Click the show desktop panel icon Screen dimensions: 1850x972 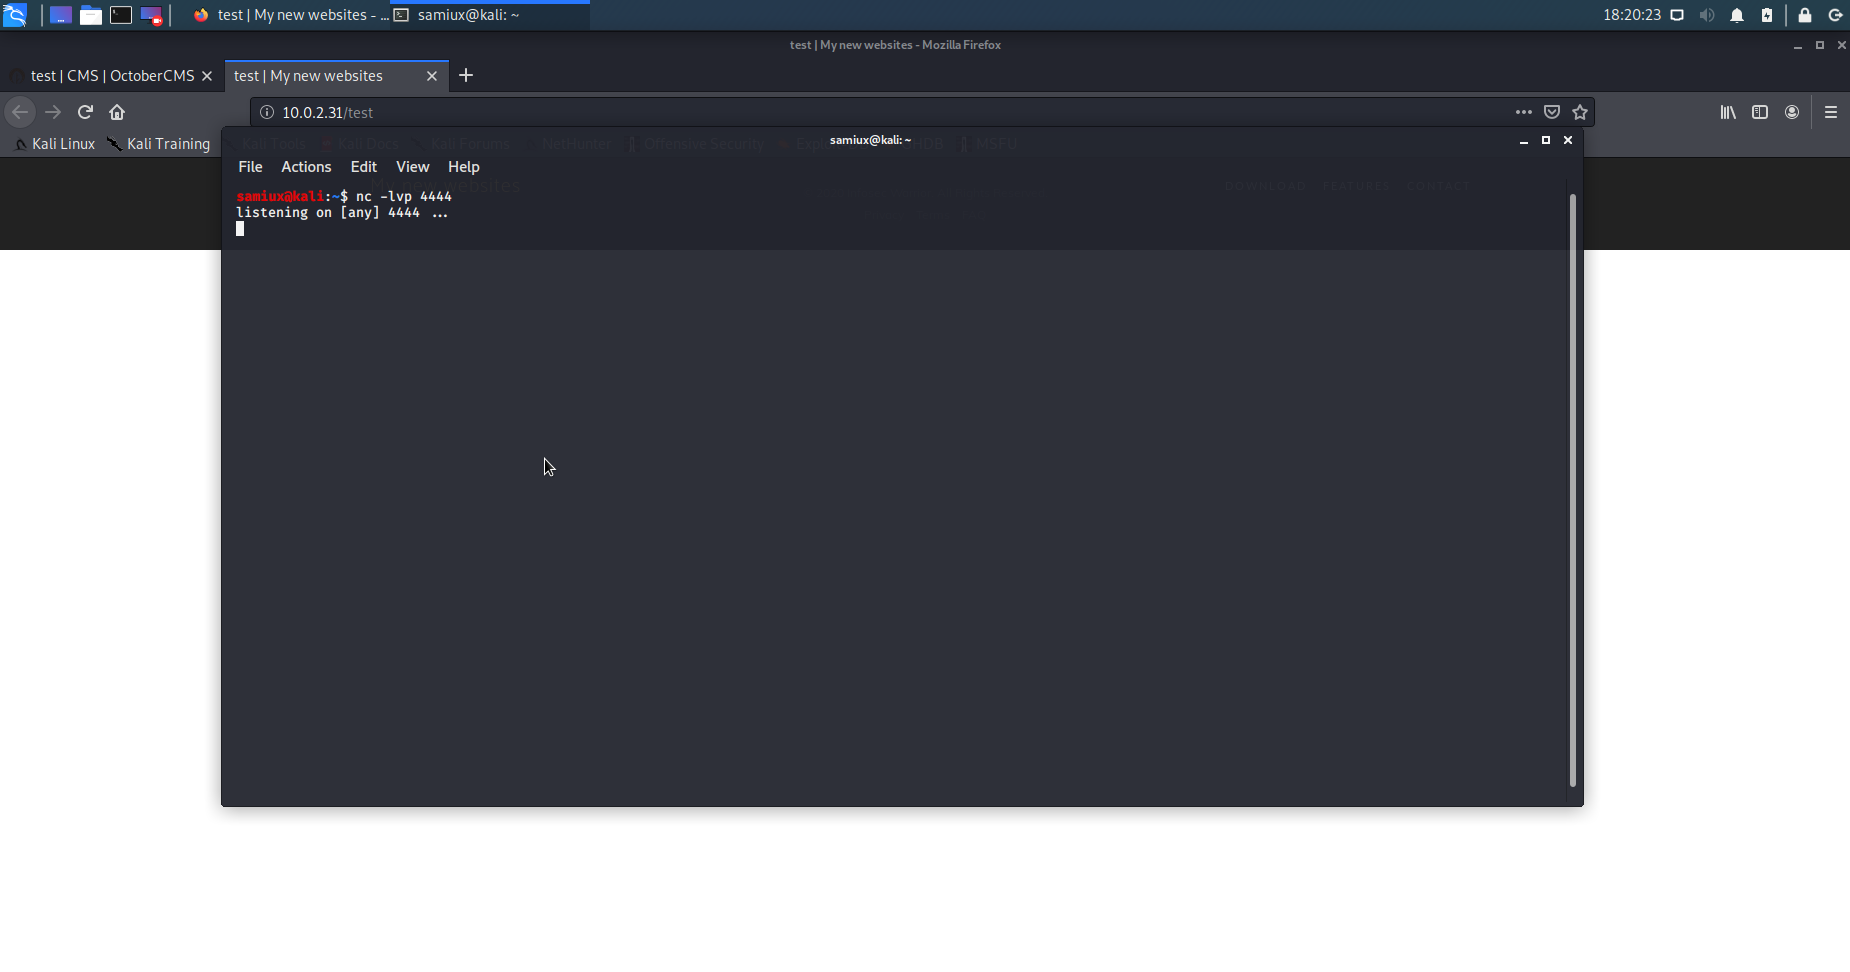(61, 15)
